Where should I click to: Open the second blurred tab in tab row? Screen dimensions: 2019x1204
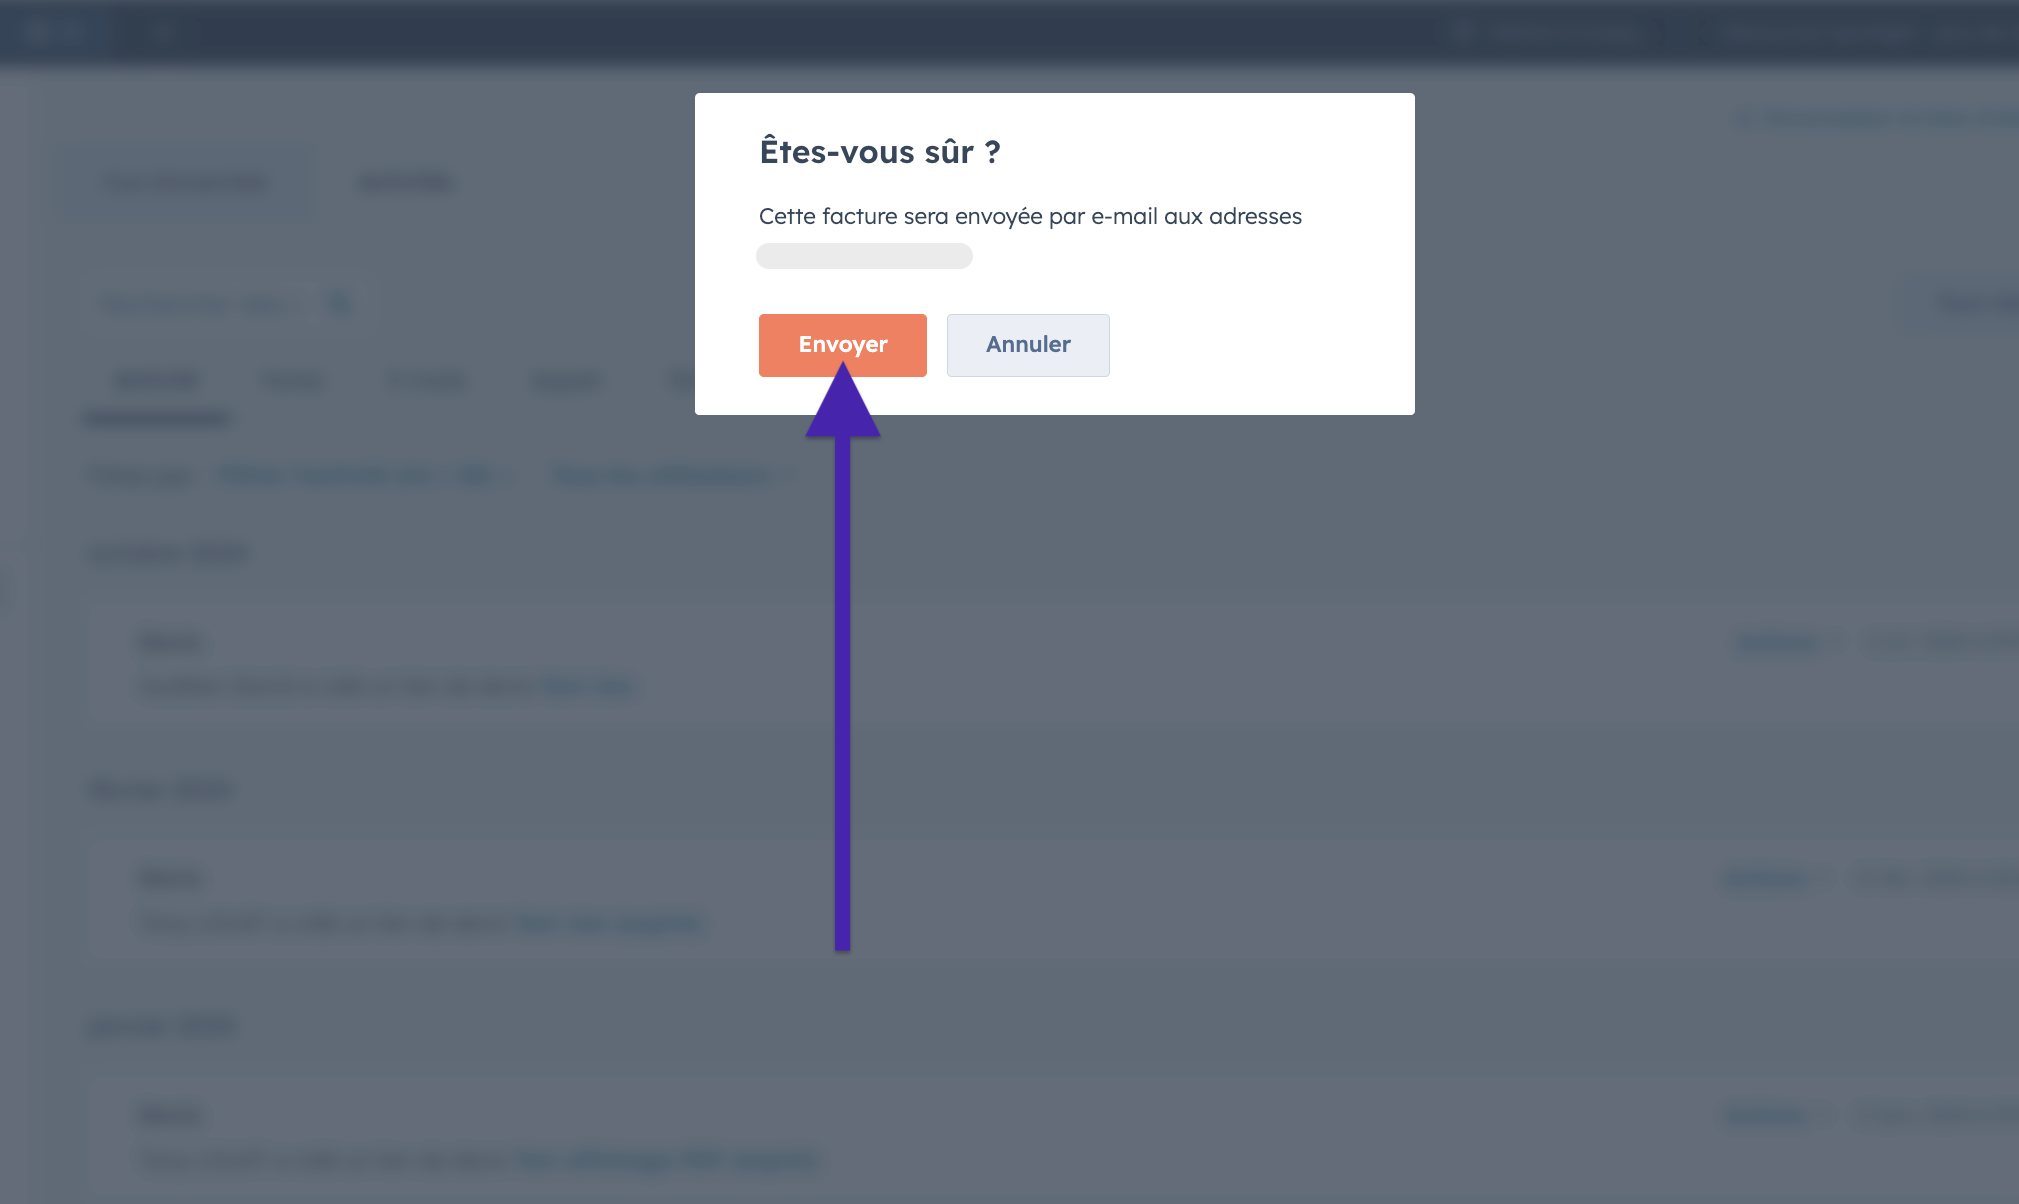(293, 381)
